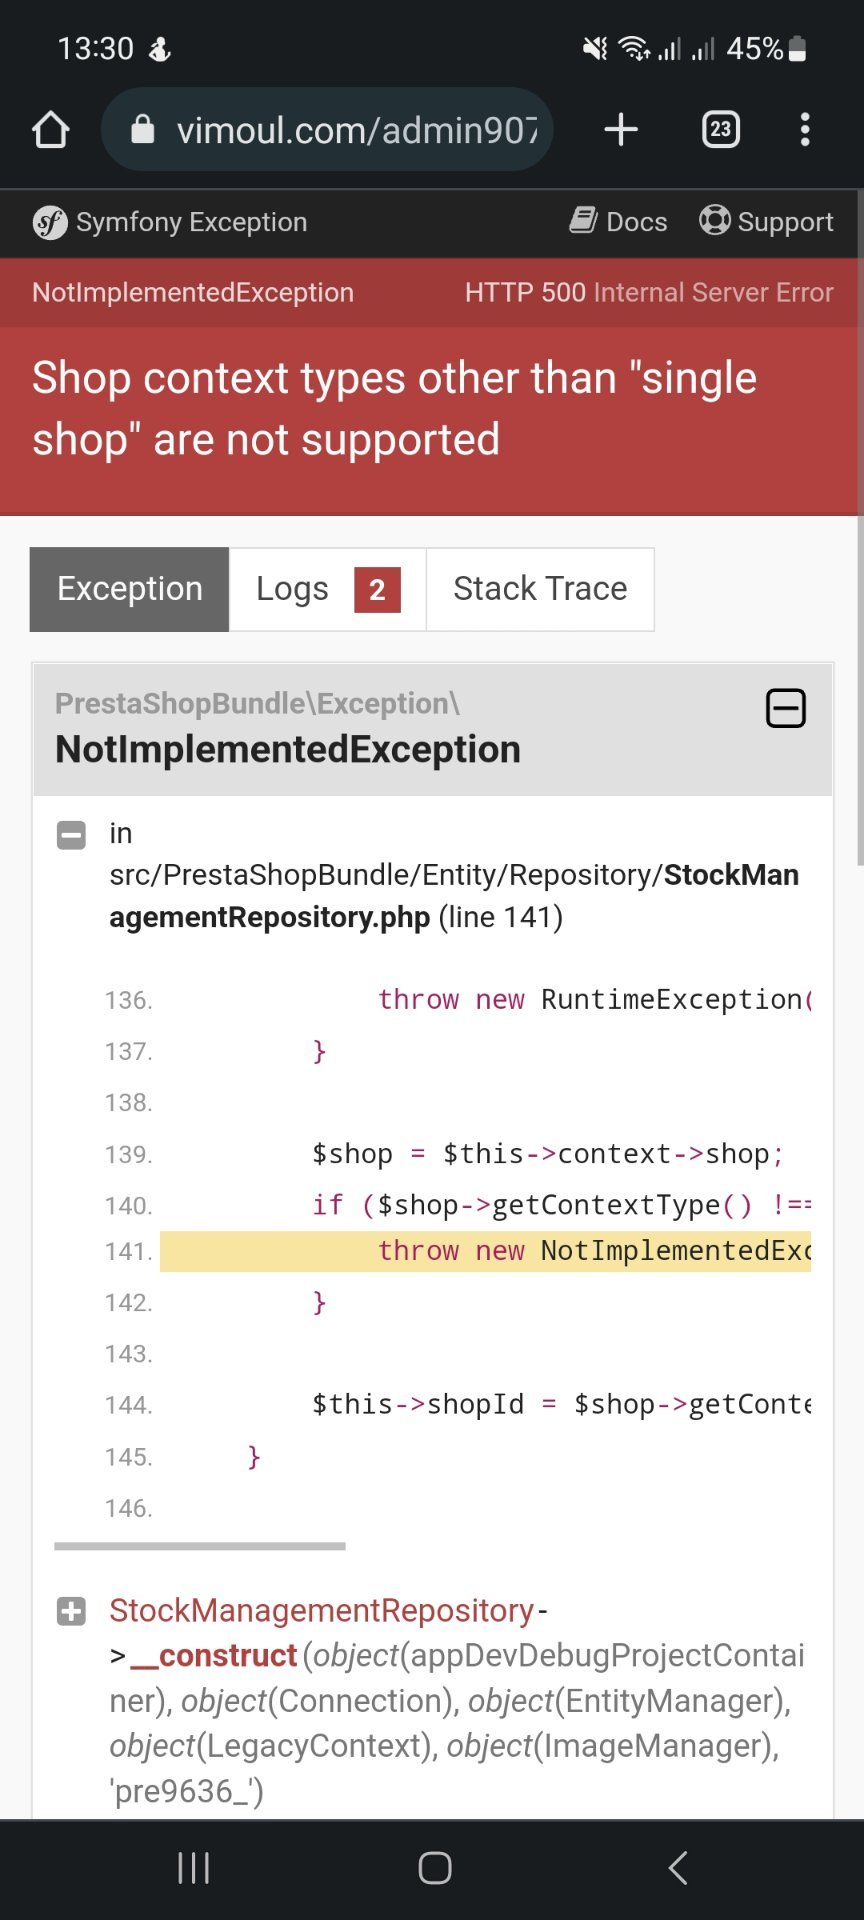This screenshot has height=1920, width=864.
Task: Switch to the Stack Trace tab
Action: [x=540, y=589]
